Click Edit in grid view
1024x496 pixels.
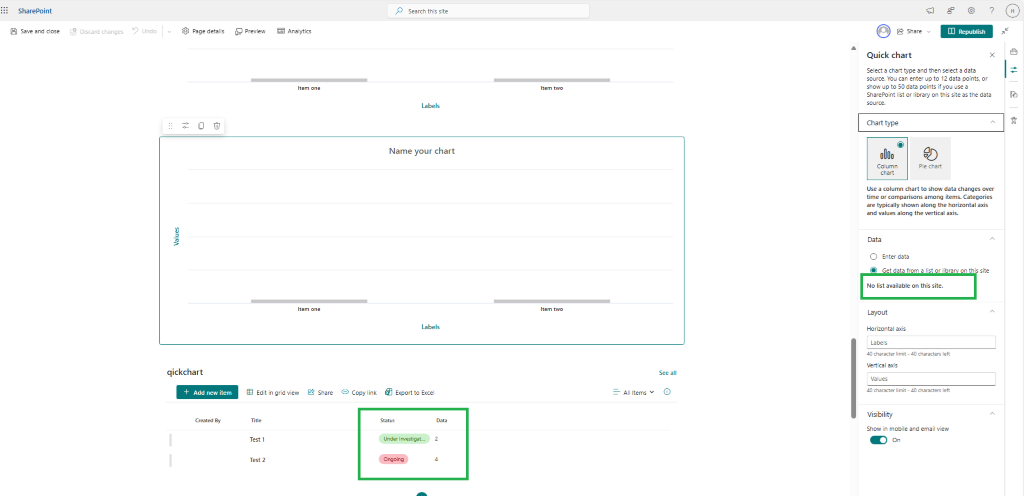pos(273,393)
